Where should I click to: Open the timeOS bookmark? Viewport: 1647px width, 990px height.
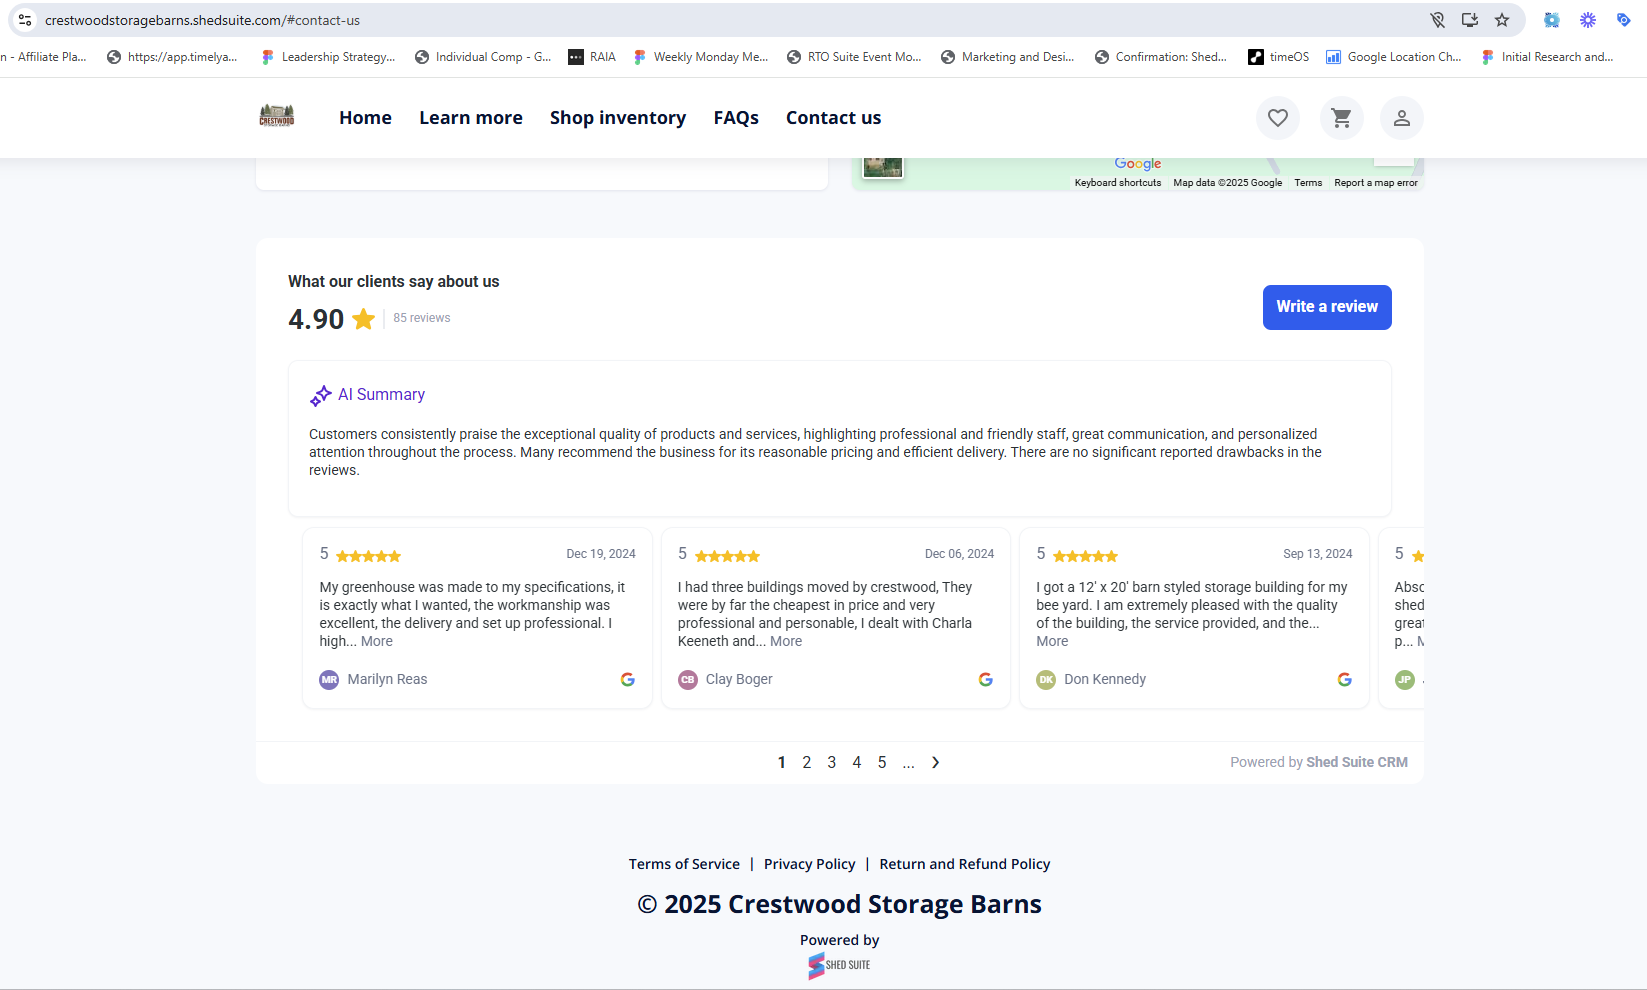[1278, 57]
